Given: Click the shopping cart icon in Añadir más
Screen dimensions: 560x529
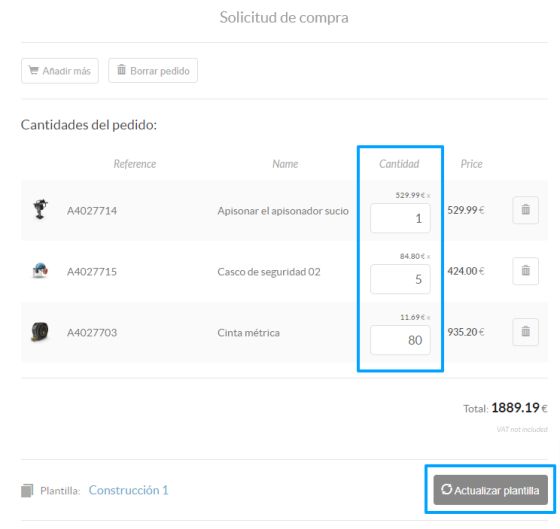Looking at the screenshot, I should 34,70.
